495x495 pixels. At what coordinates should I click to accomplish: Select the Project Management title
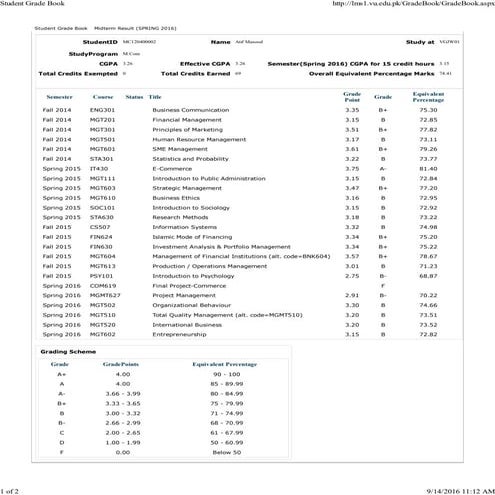184,295
